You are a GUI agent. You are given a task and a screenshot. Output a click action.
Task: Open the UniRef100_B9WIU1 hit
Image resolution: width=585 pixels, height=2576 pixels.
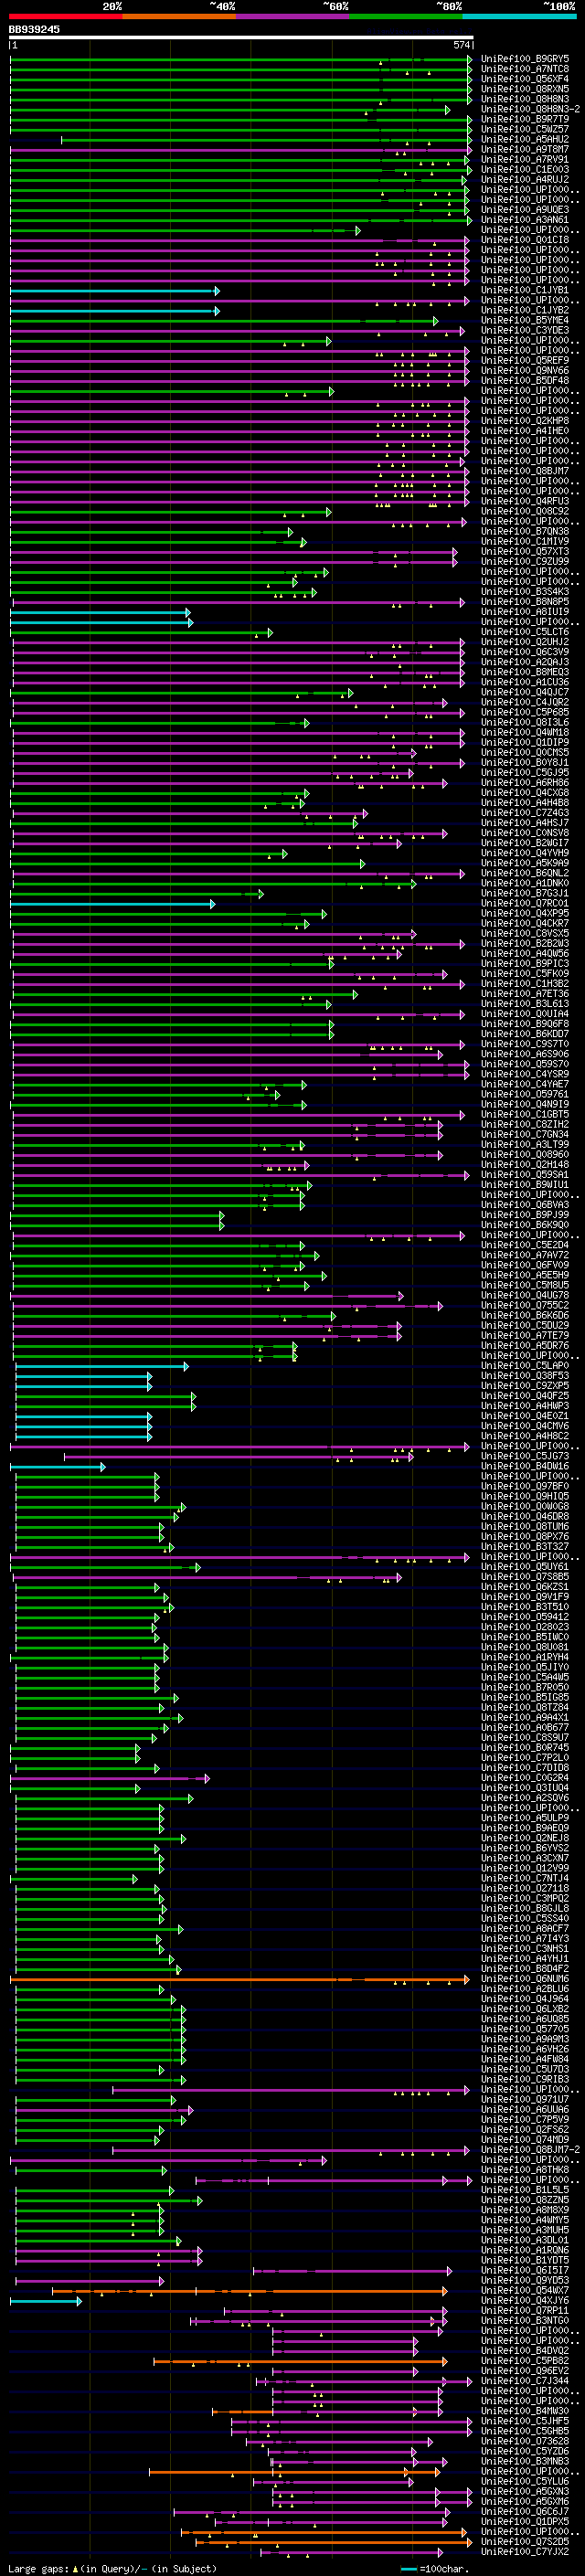tap(525, 1185)
